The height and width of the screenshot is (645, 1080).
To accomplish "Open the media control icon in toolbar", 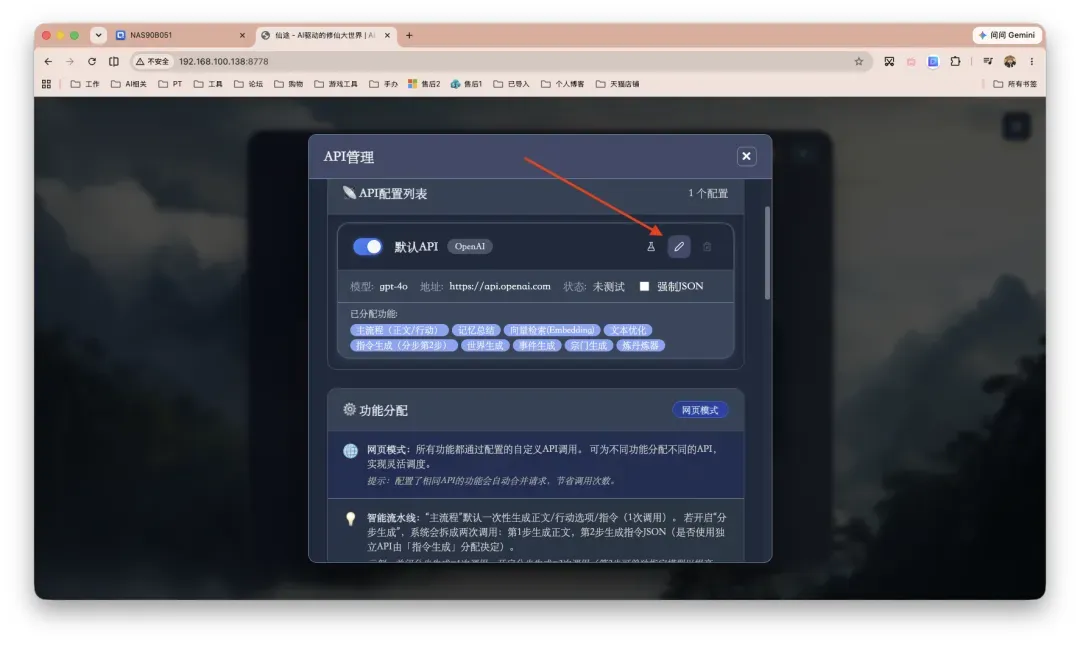I will [x=988, y=61].
